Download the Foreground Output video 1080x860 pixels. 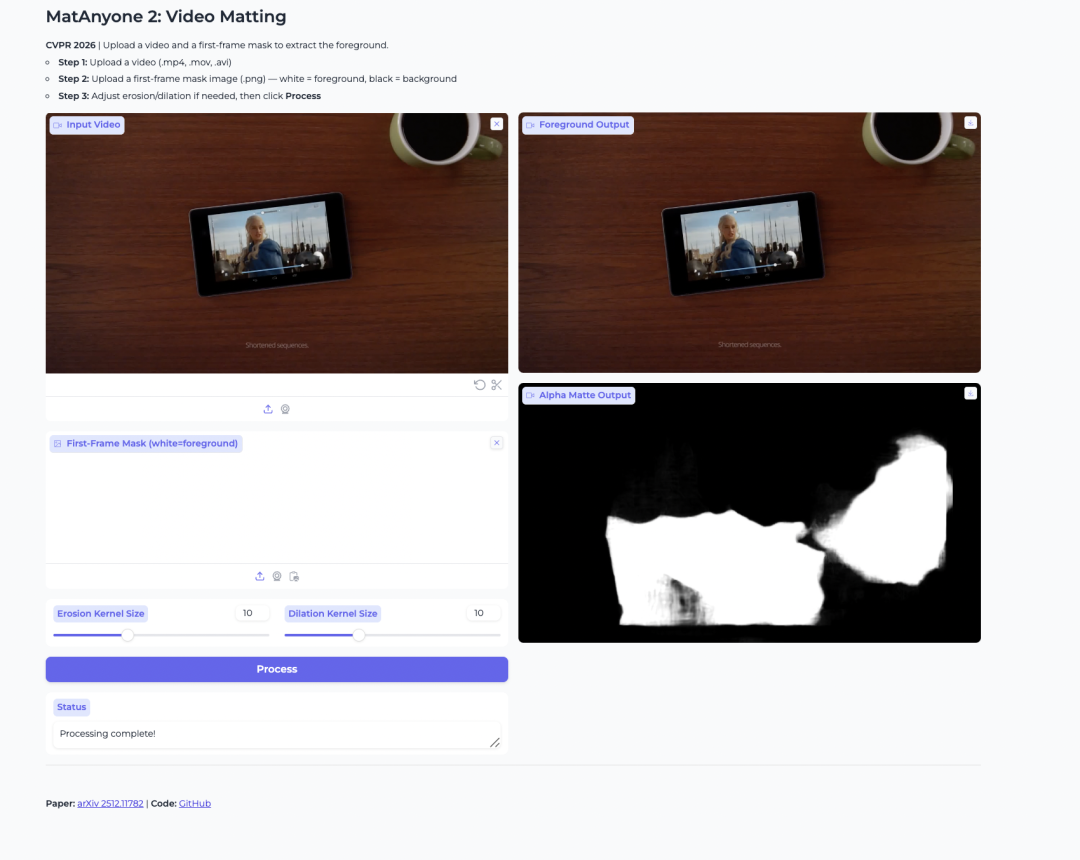click(x=970, y=123)
